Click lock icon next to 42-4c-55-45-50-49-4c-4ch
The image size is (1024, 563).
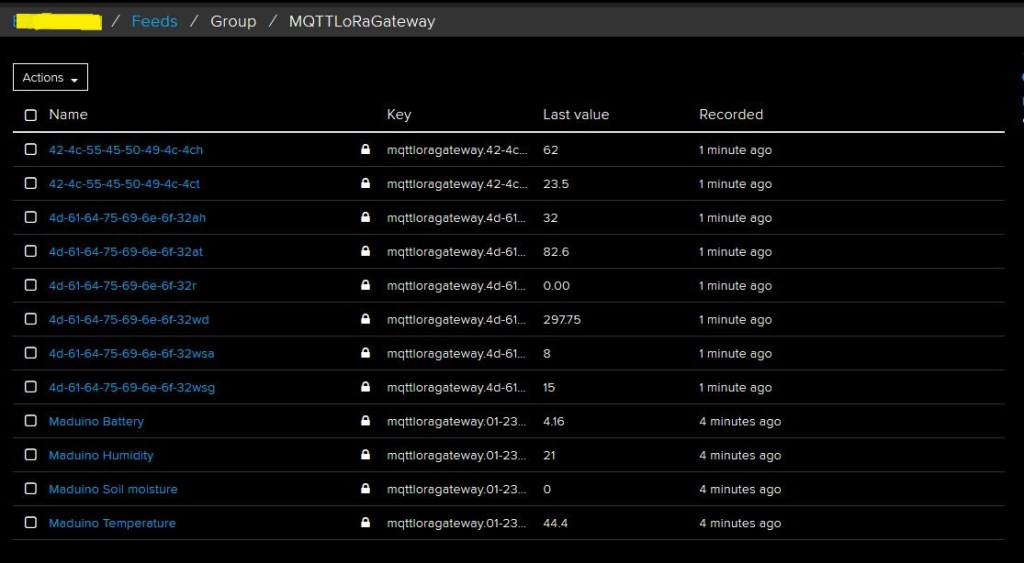click(365, 150)
